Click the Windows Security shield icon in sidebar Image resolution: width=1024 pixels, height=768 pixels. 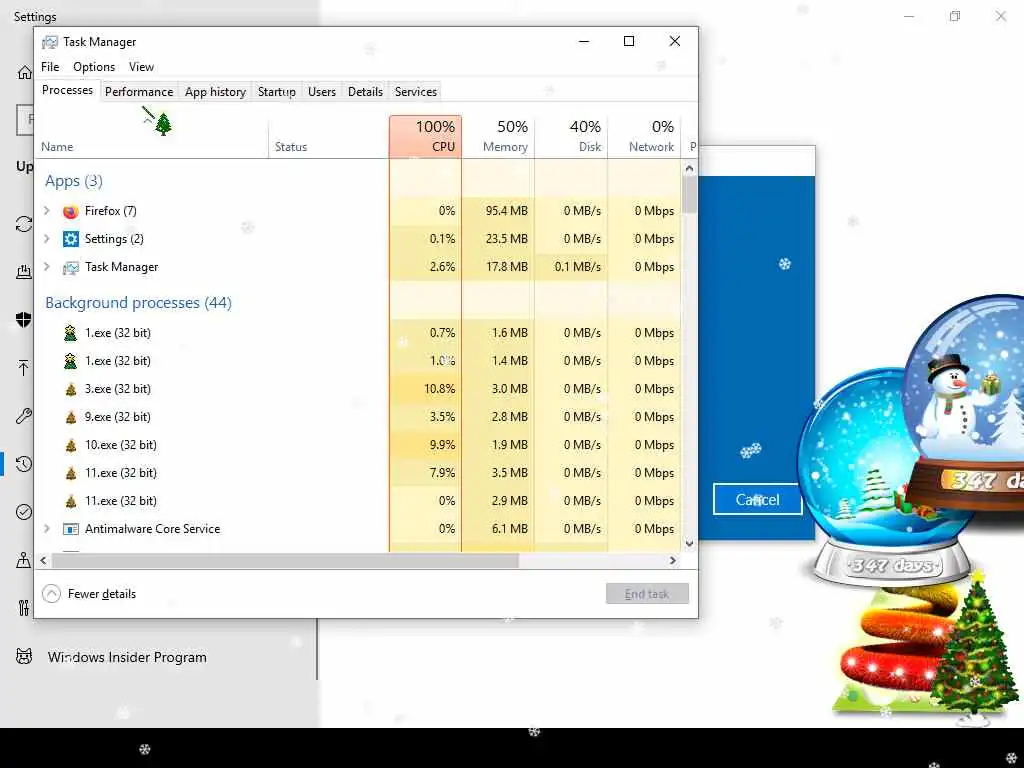pos(24,319)
